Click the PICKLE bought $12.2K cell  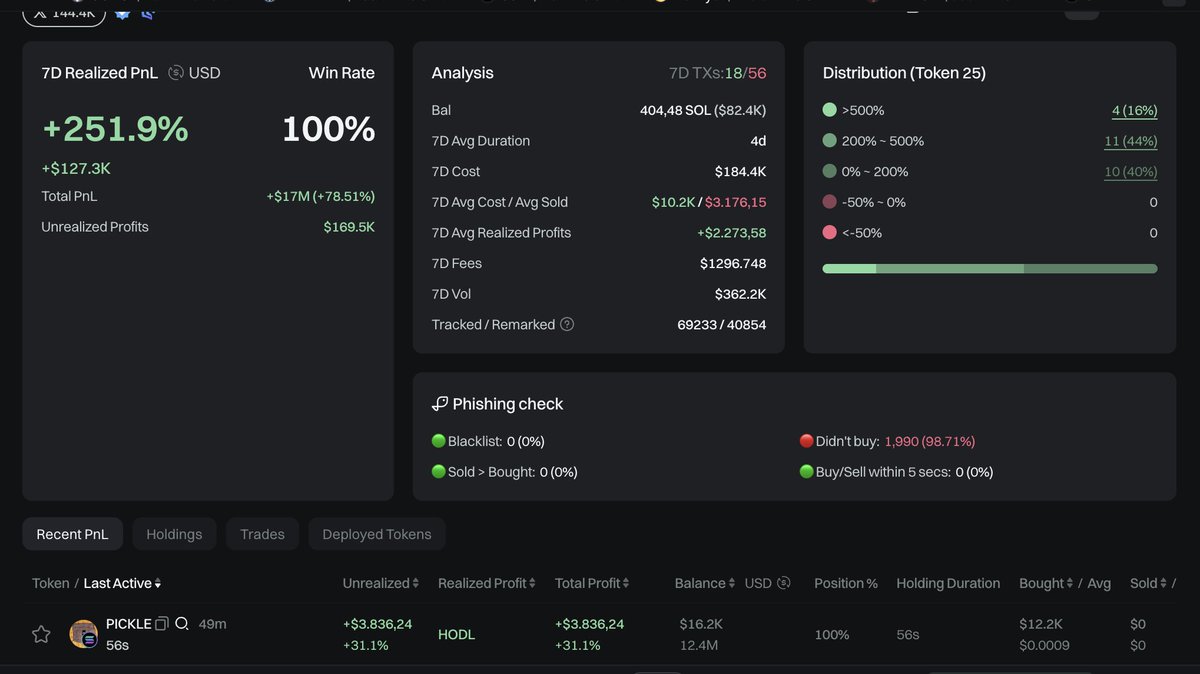(1041, 624)
